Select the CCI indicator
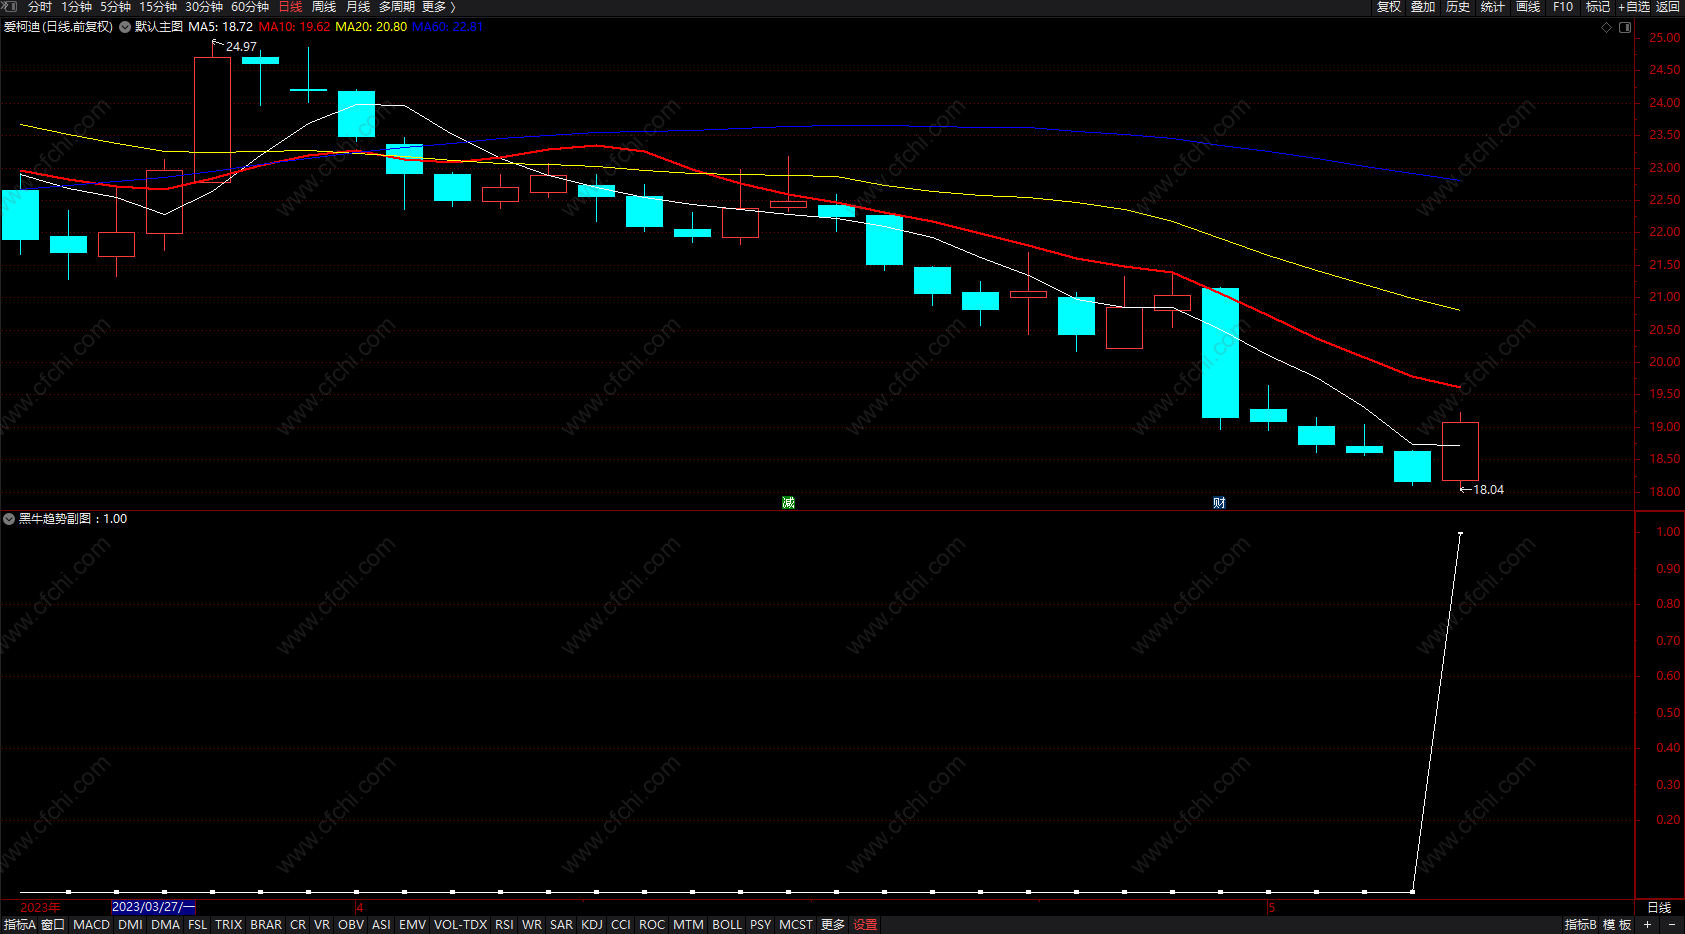This screenshot has height=934, width=1685. click(621, 925)
